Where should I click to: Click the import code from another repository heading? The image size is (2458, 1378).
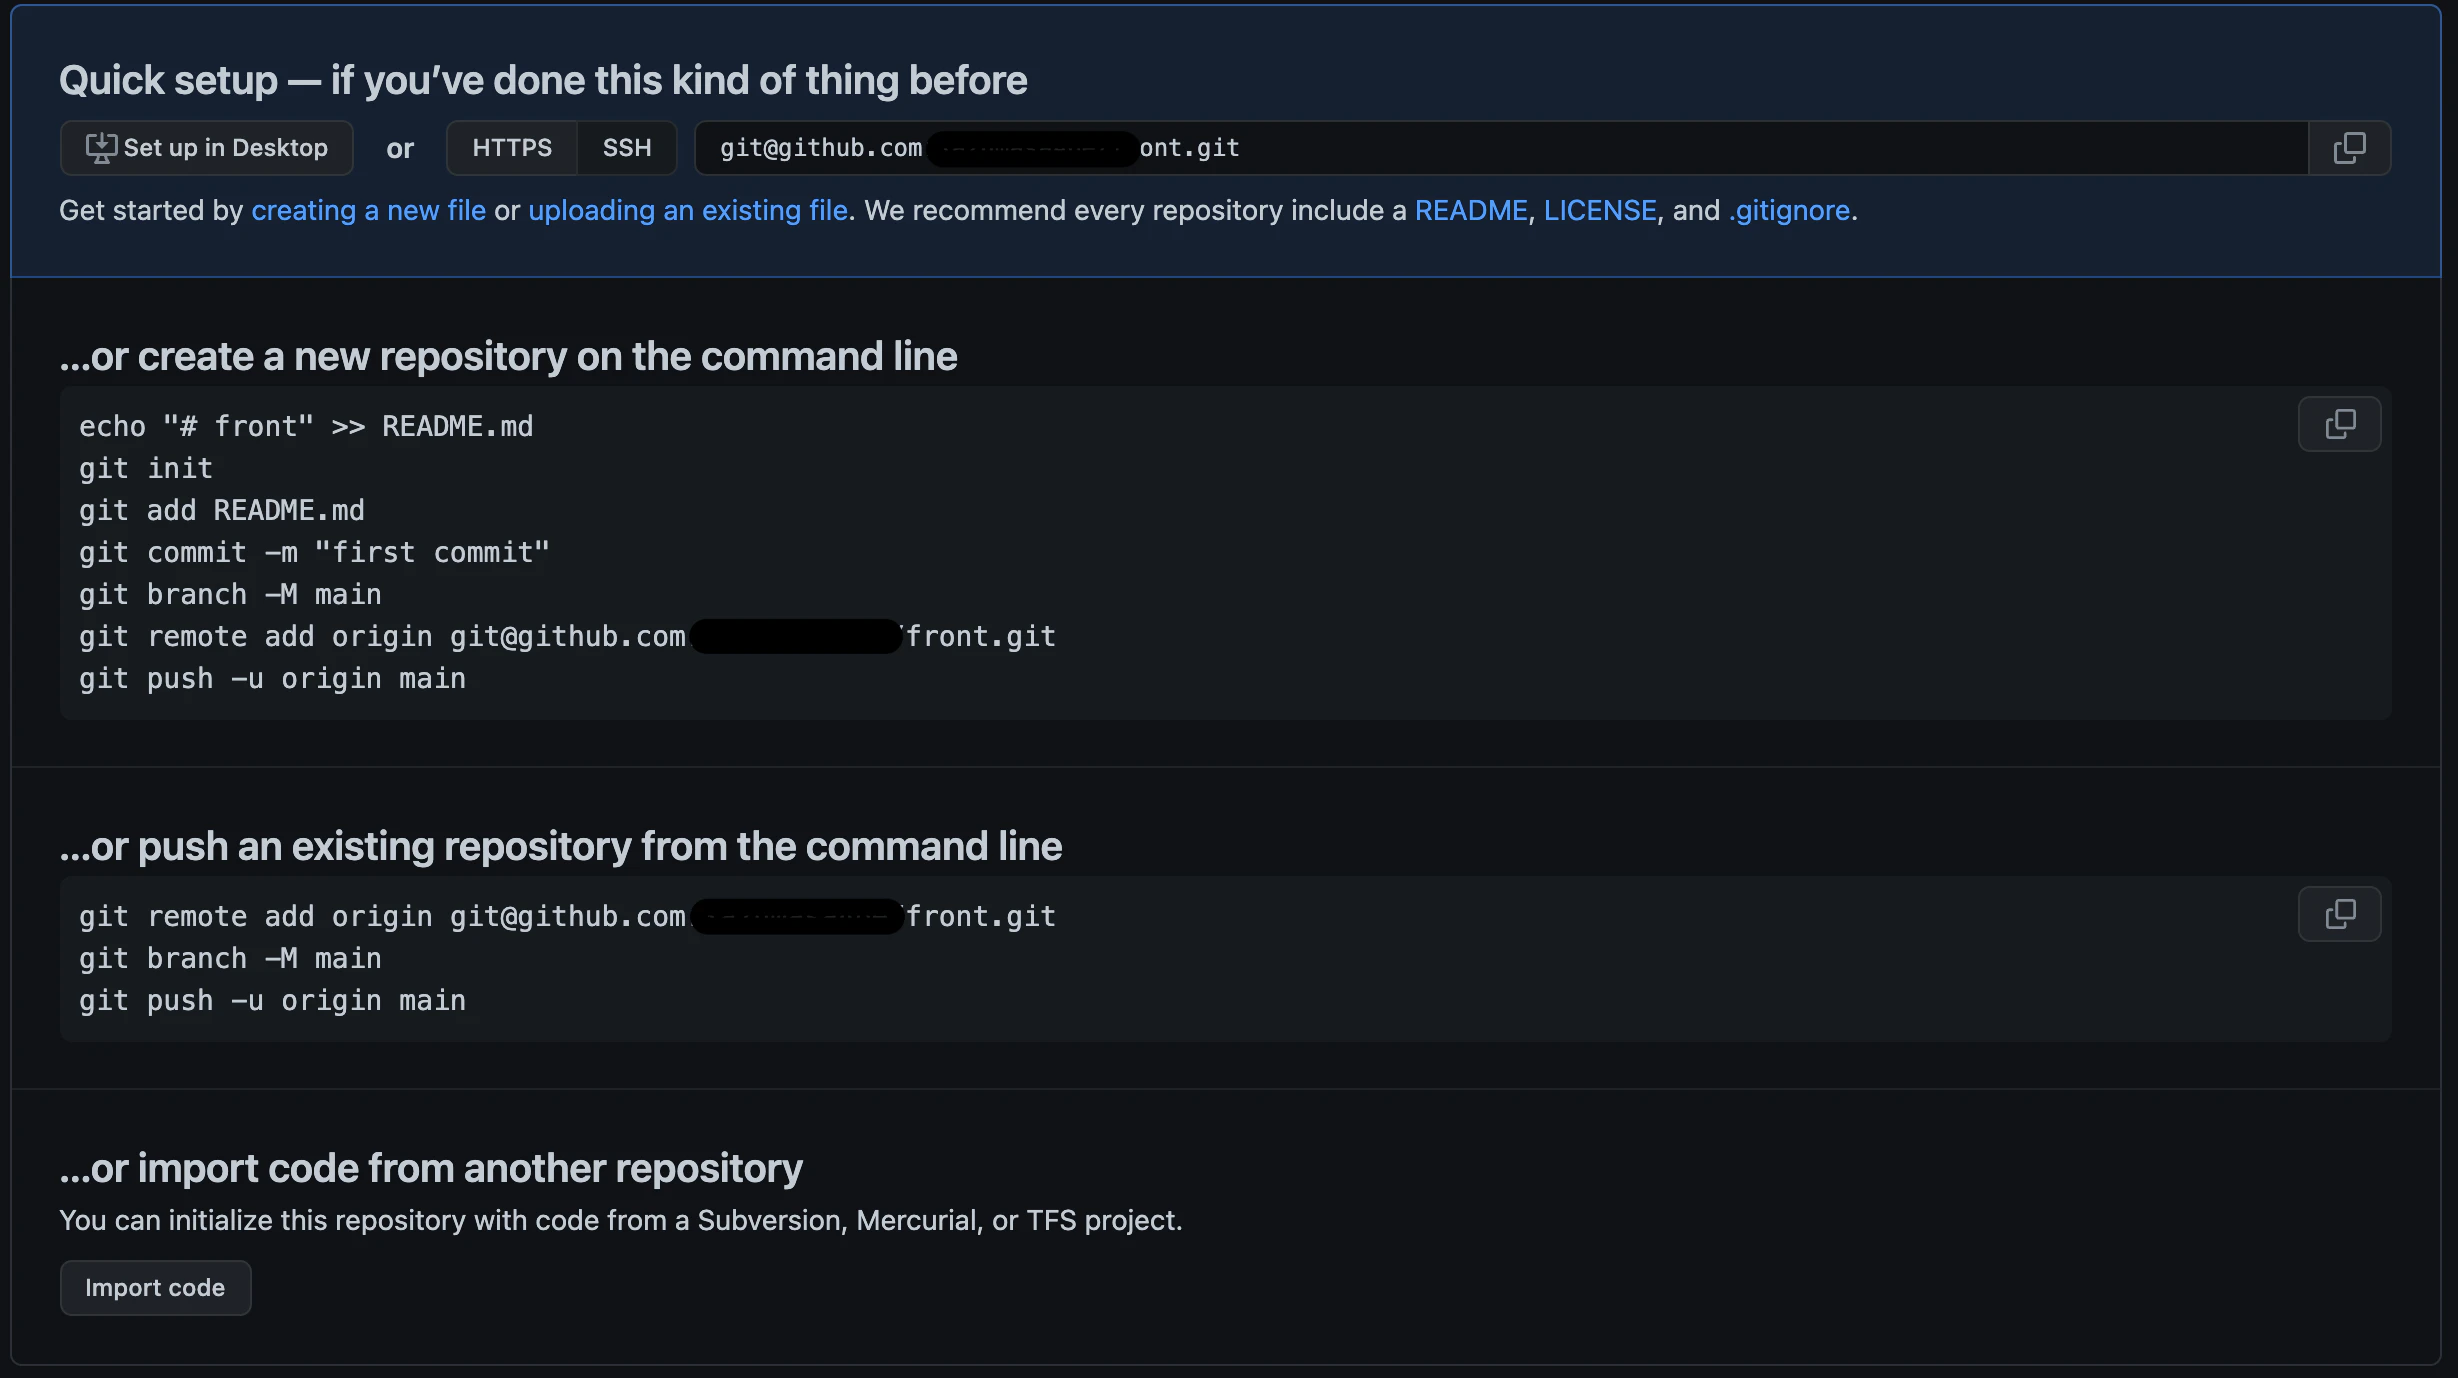pyautogui.click(x=431, y=1168)
